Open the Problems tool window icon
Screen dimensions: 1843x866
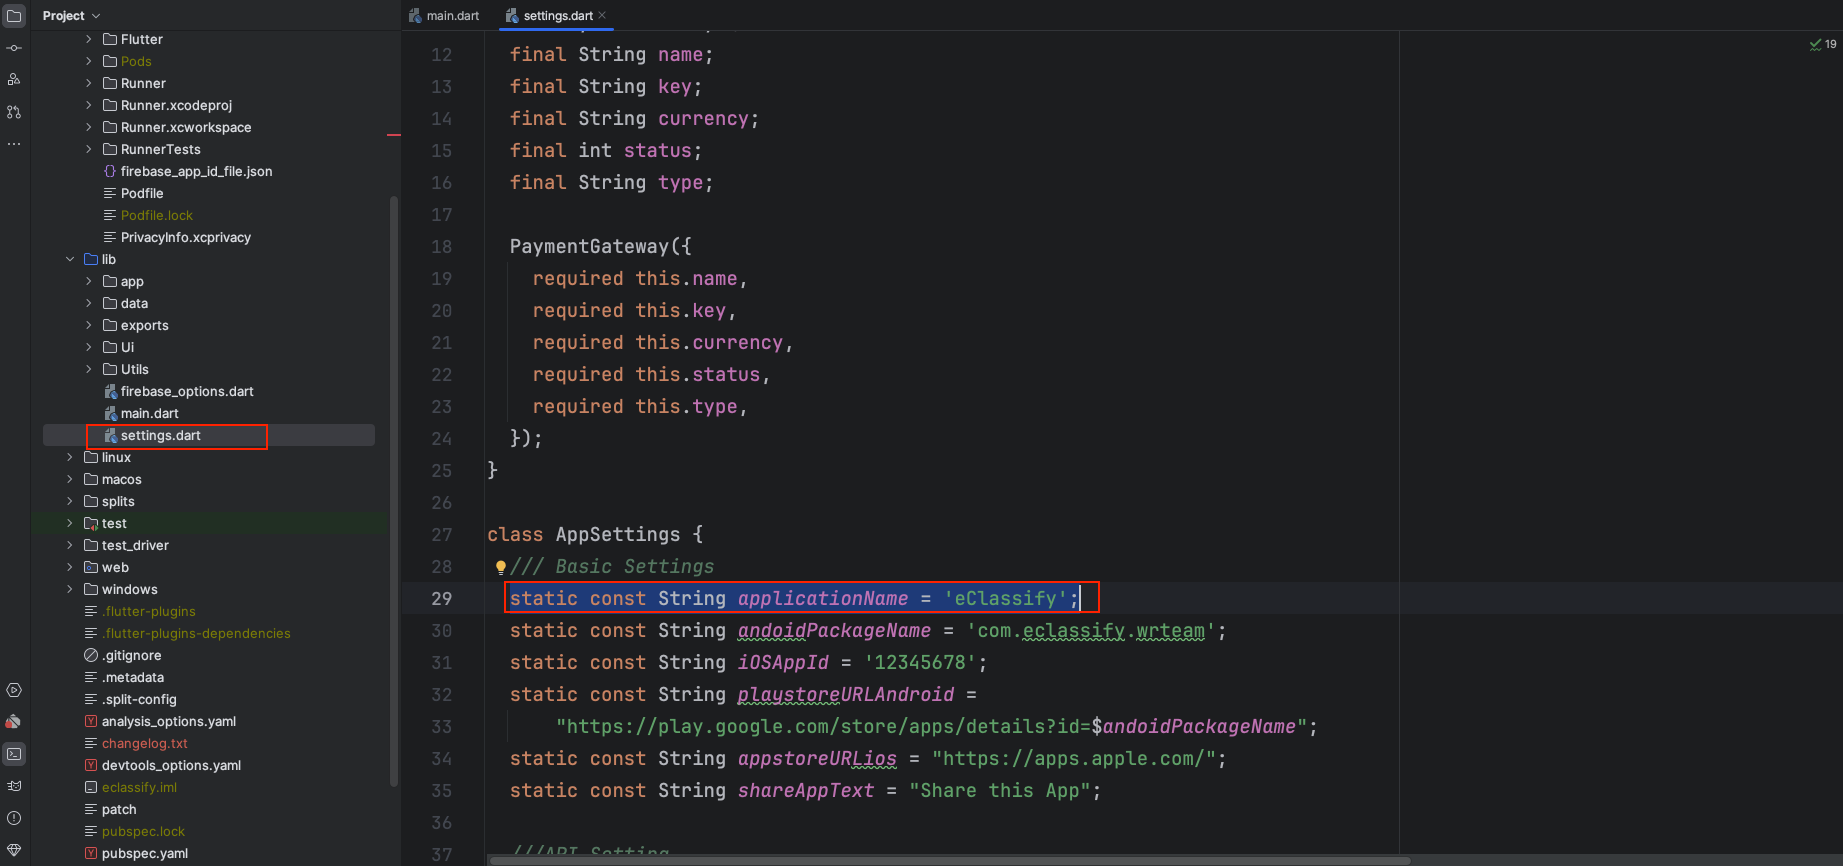[14, 818]
